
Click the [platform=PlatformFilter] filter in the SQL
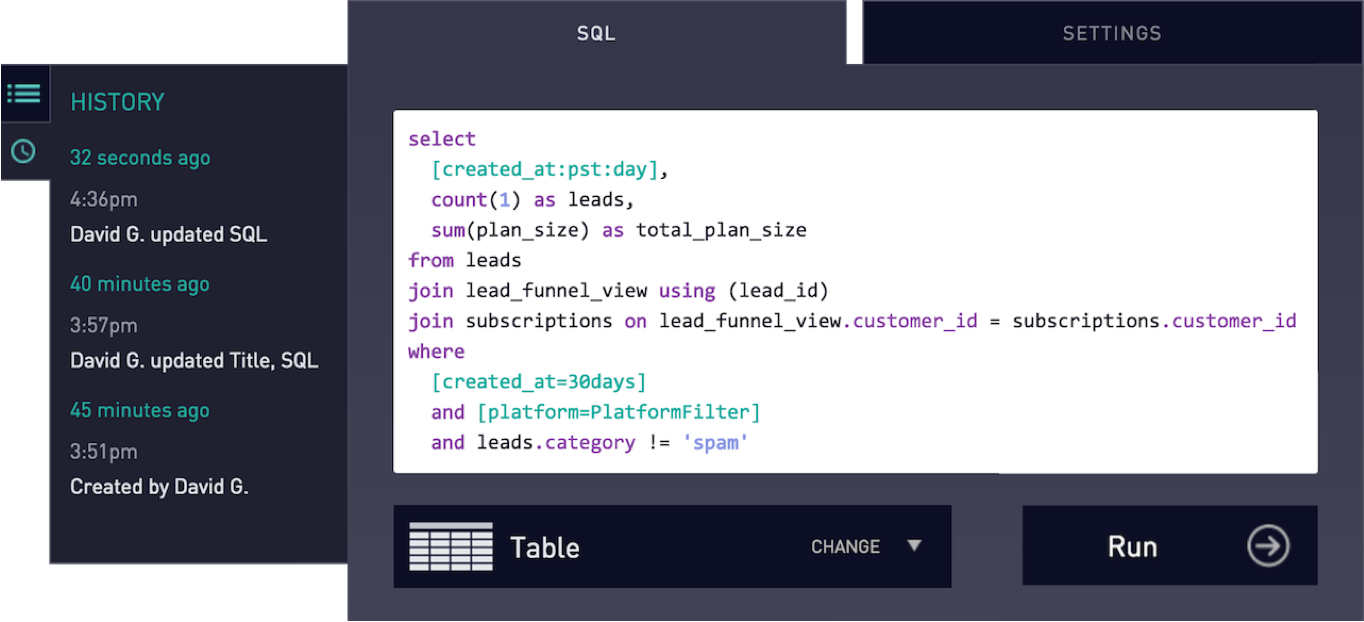pos(618,412)
